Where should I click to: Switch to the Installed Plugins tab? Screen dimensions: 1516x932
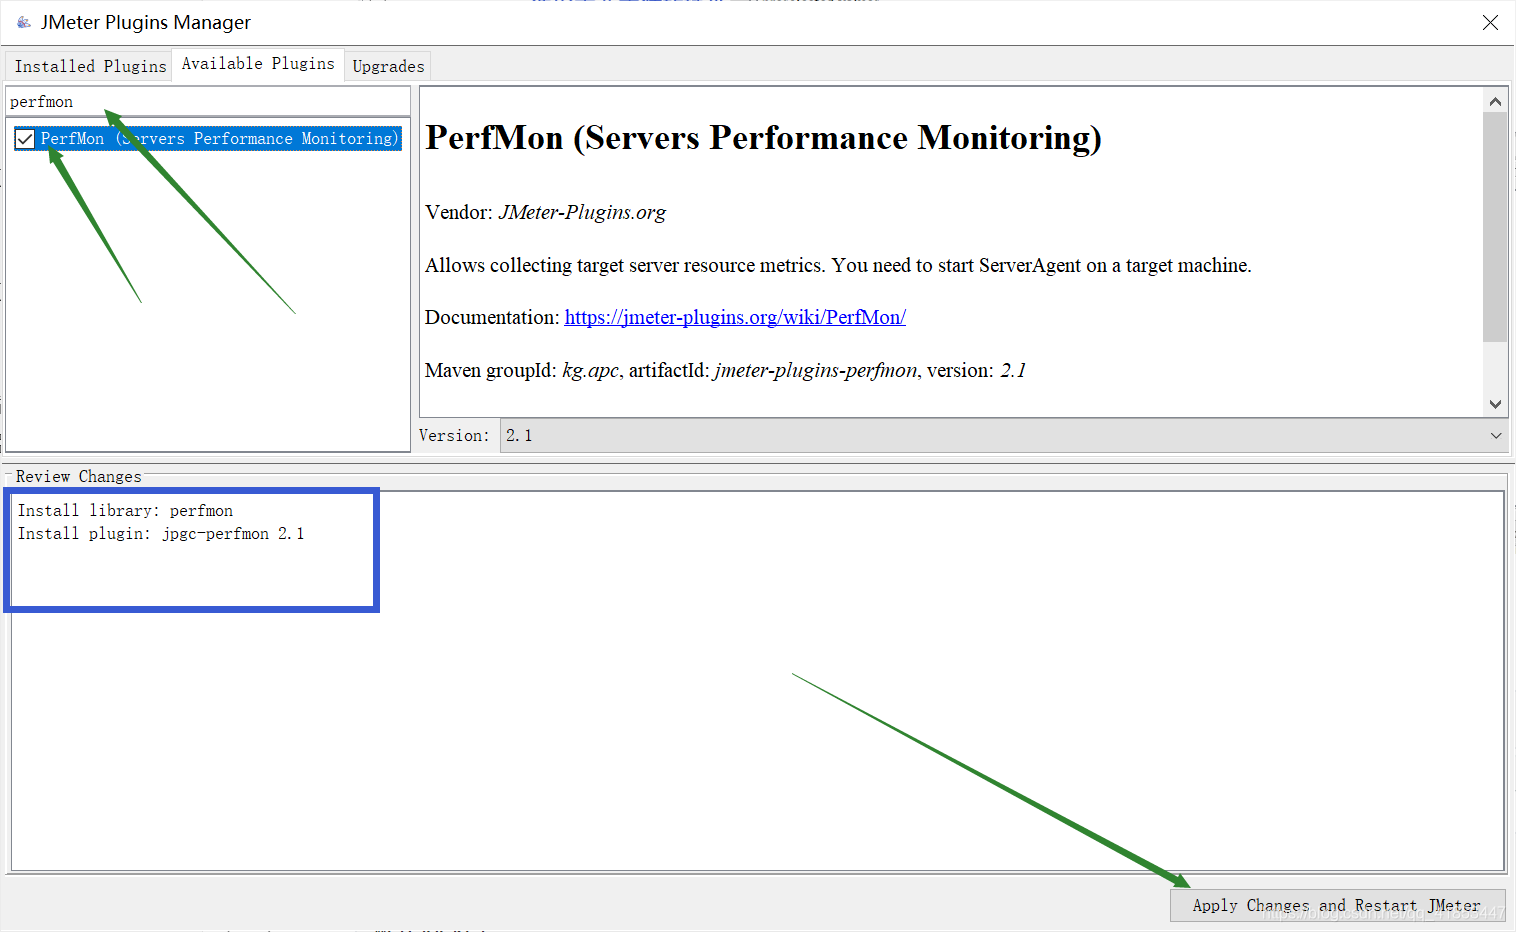click(x=90, y=66)
